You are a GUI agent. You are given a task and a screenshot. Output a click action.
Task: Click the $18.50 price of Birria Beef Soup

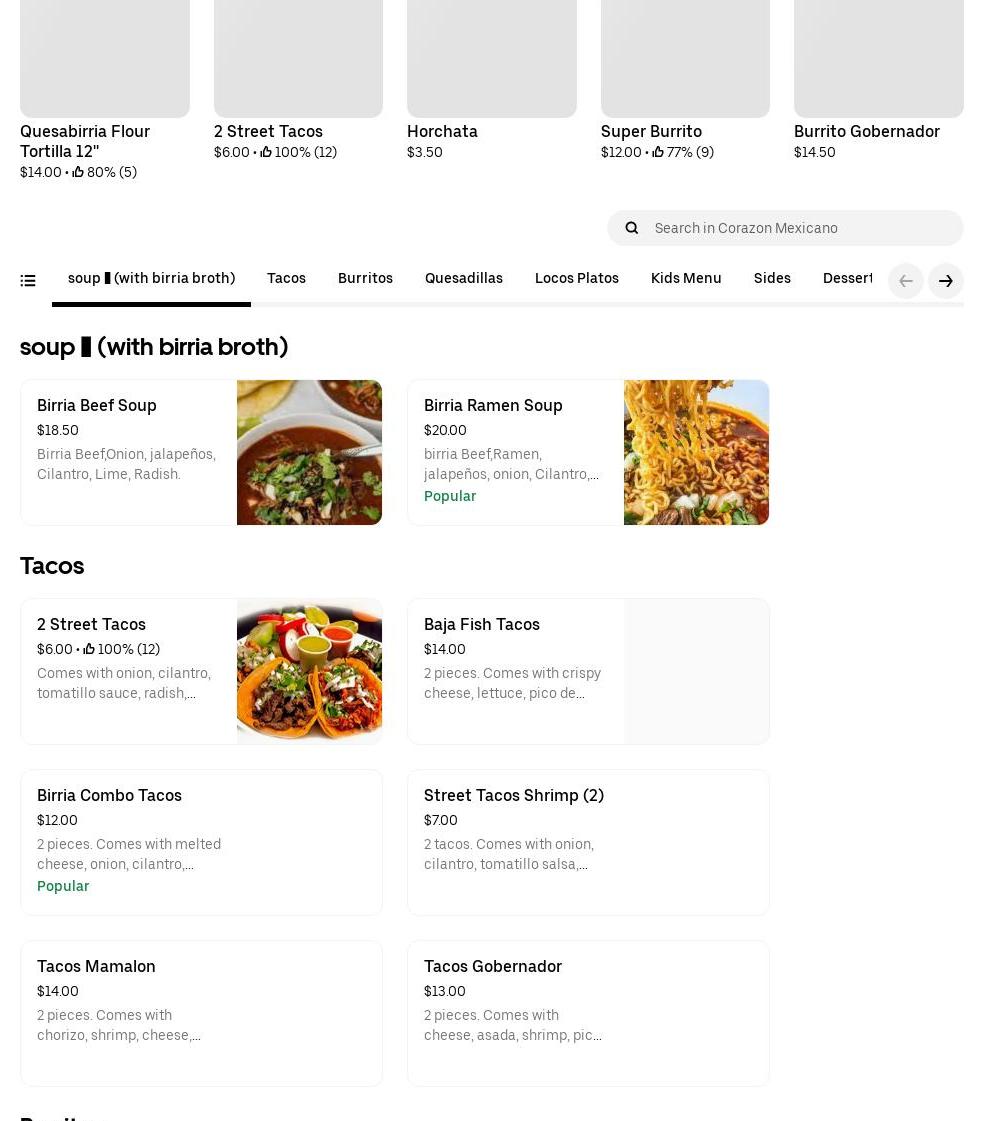(58, 430)
